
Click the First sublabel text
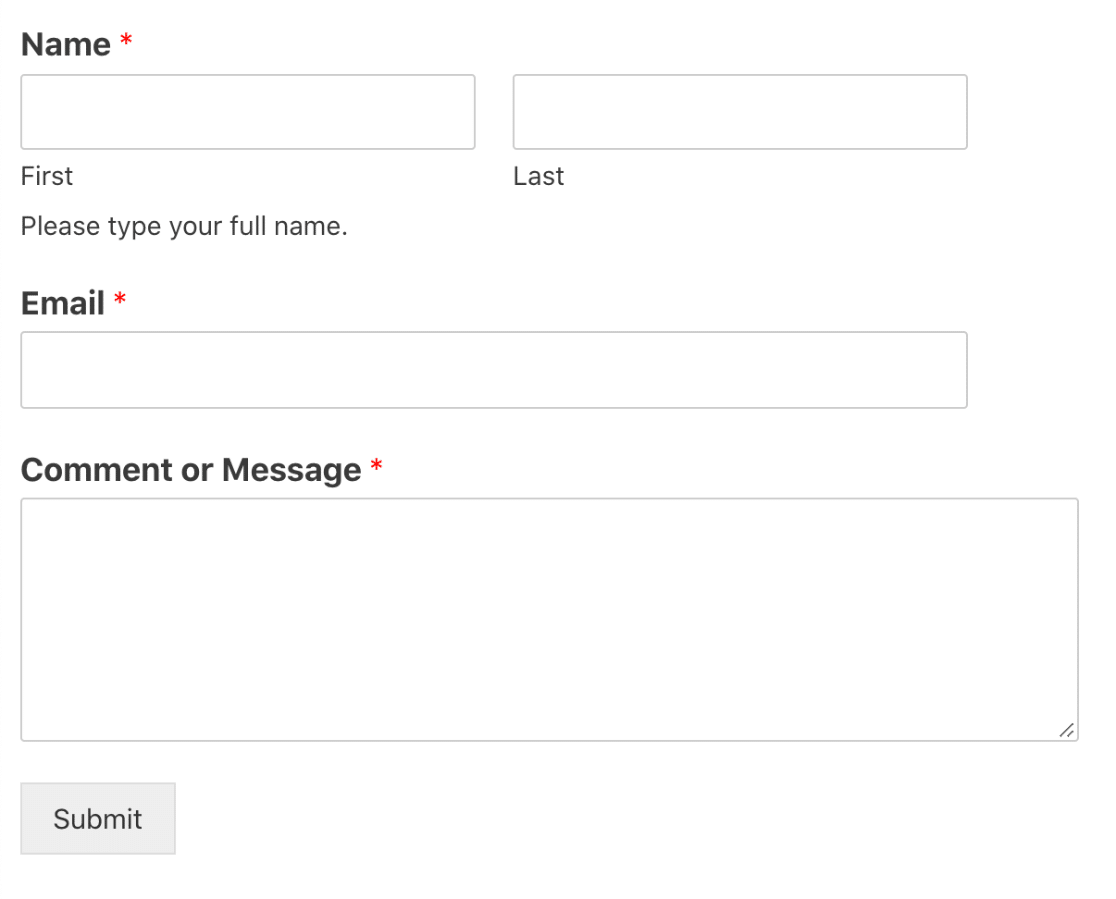[46, 176]
